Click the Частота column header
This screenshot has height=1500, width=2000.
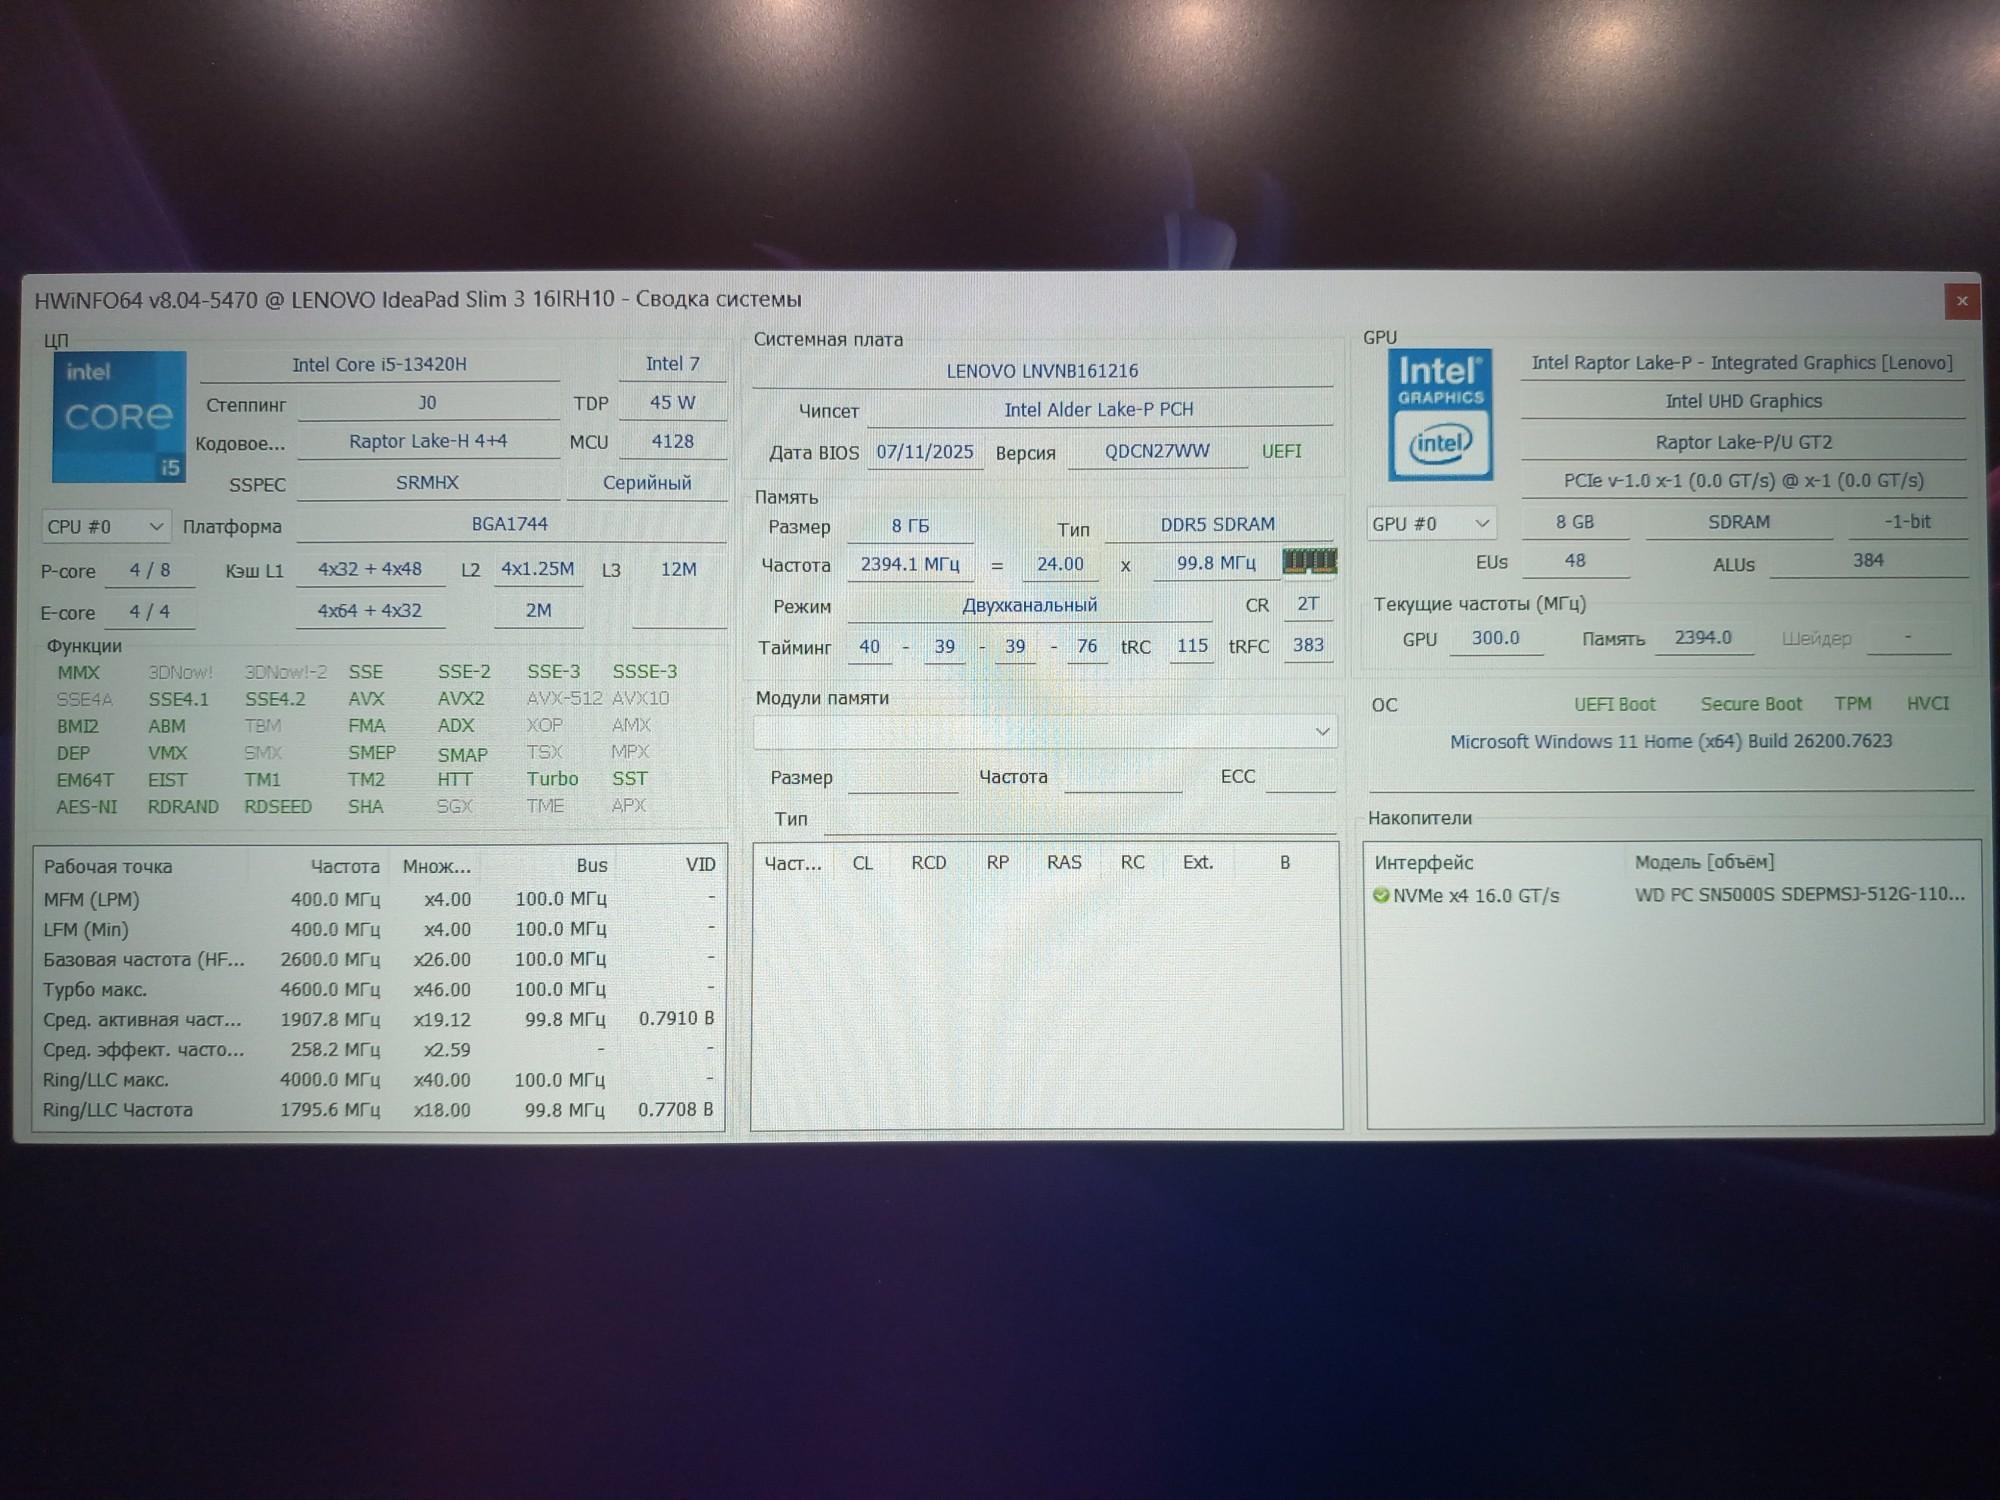tap(344, 866)
